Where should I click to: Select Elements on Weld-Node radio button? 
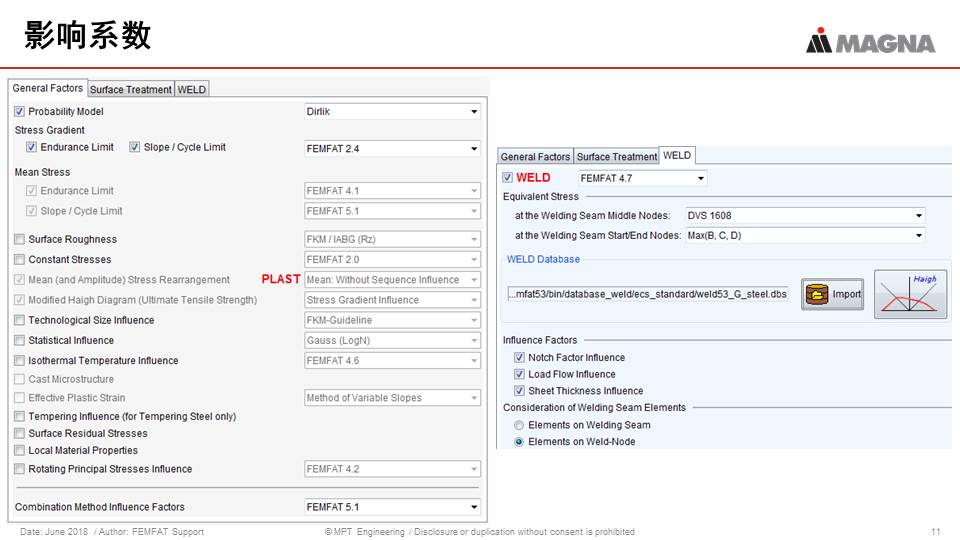tap(519, 442)
